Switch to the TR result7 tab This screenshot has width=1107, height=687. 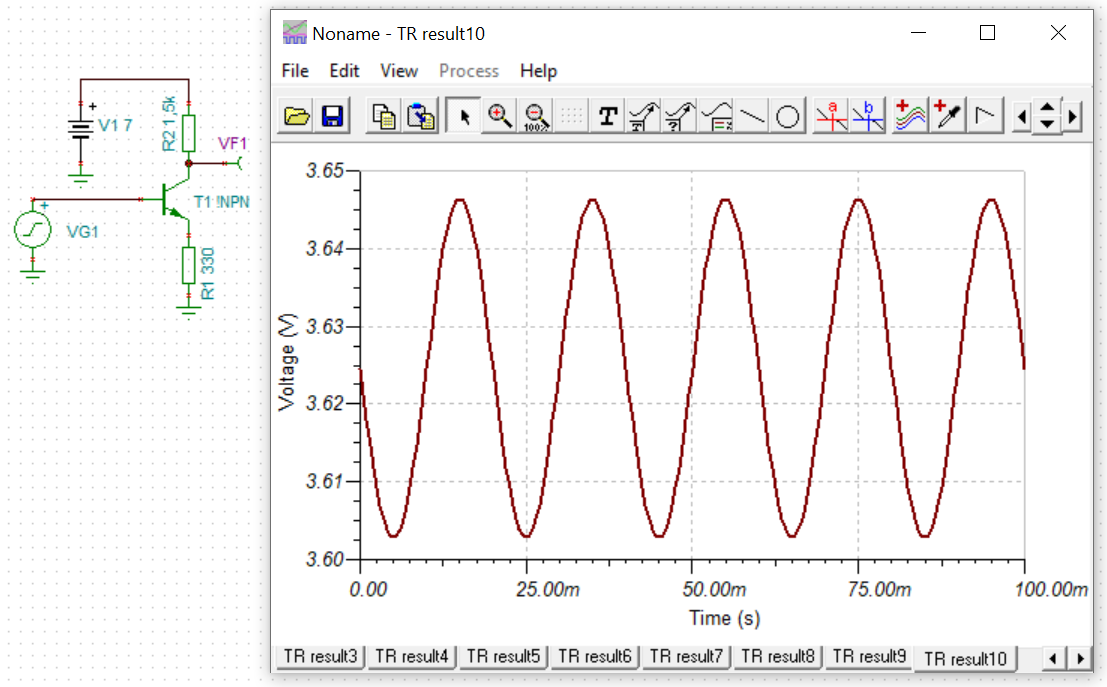coord(686,657)
